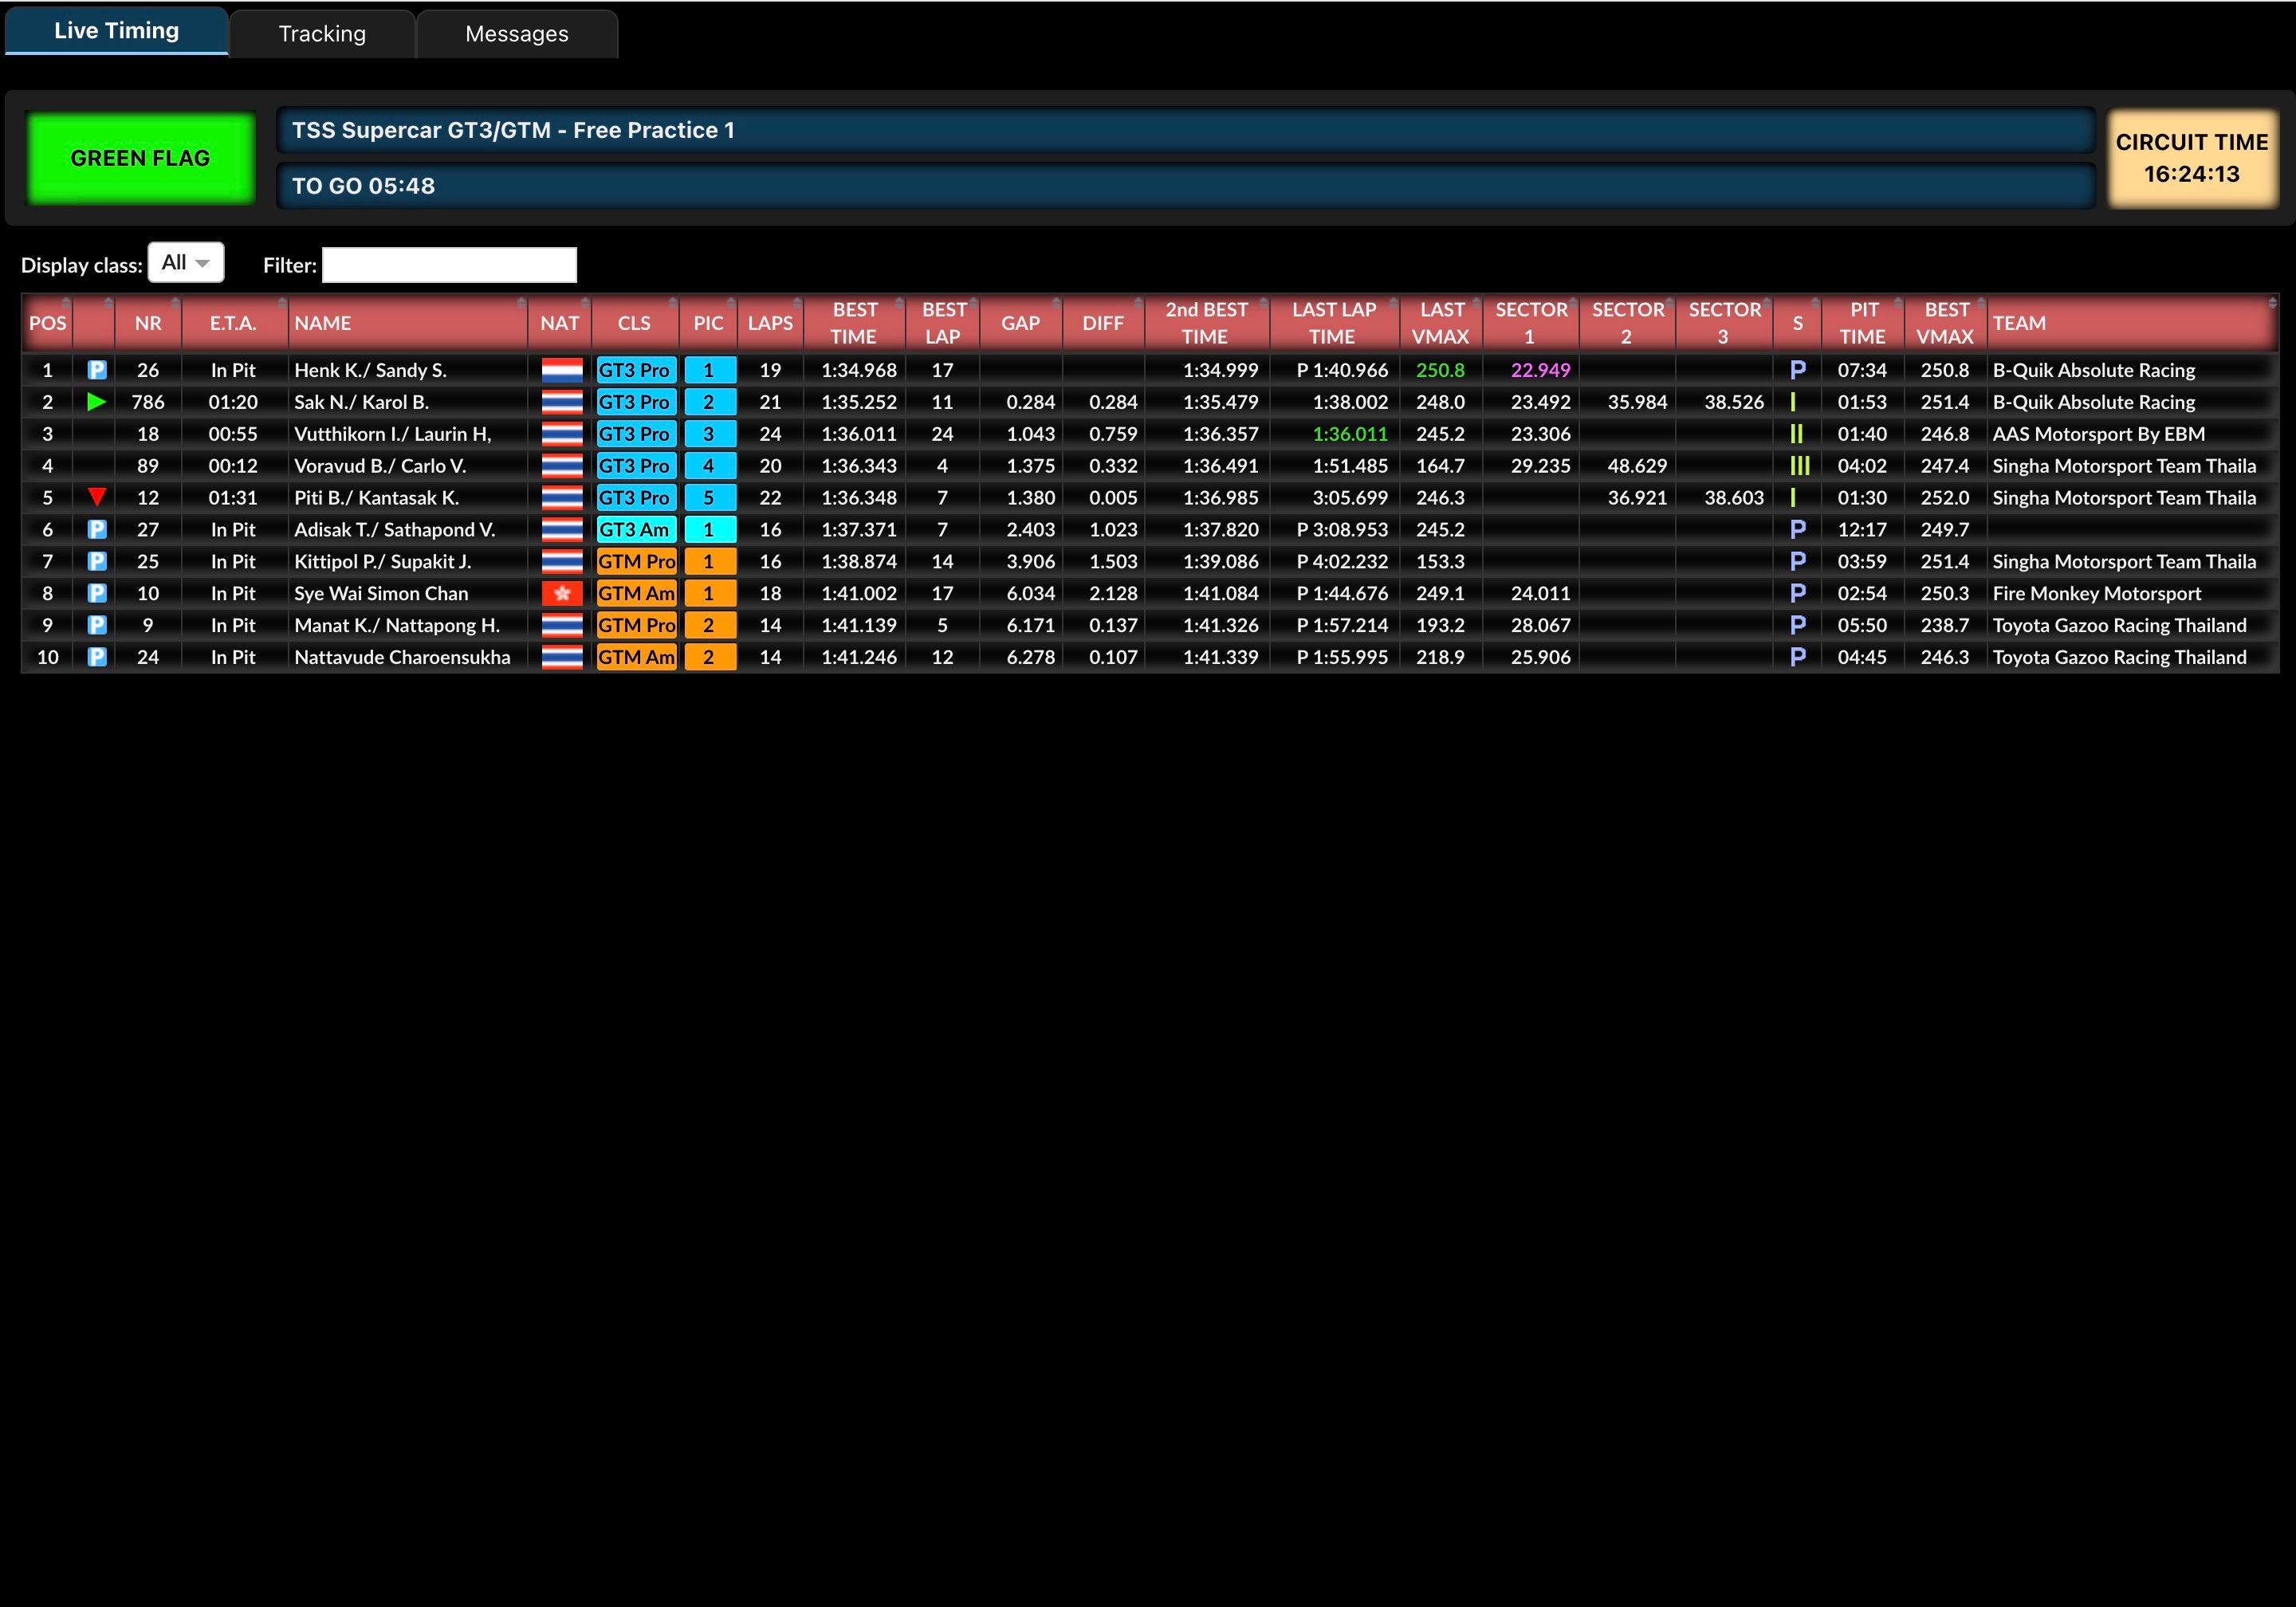Switch to the Tracking tab
The height and width of the screenshot is (1607, 2296).
[322, 34]
